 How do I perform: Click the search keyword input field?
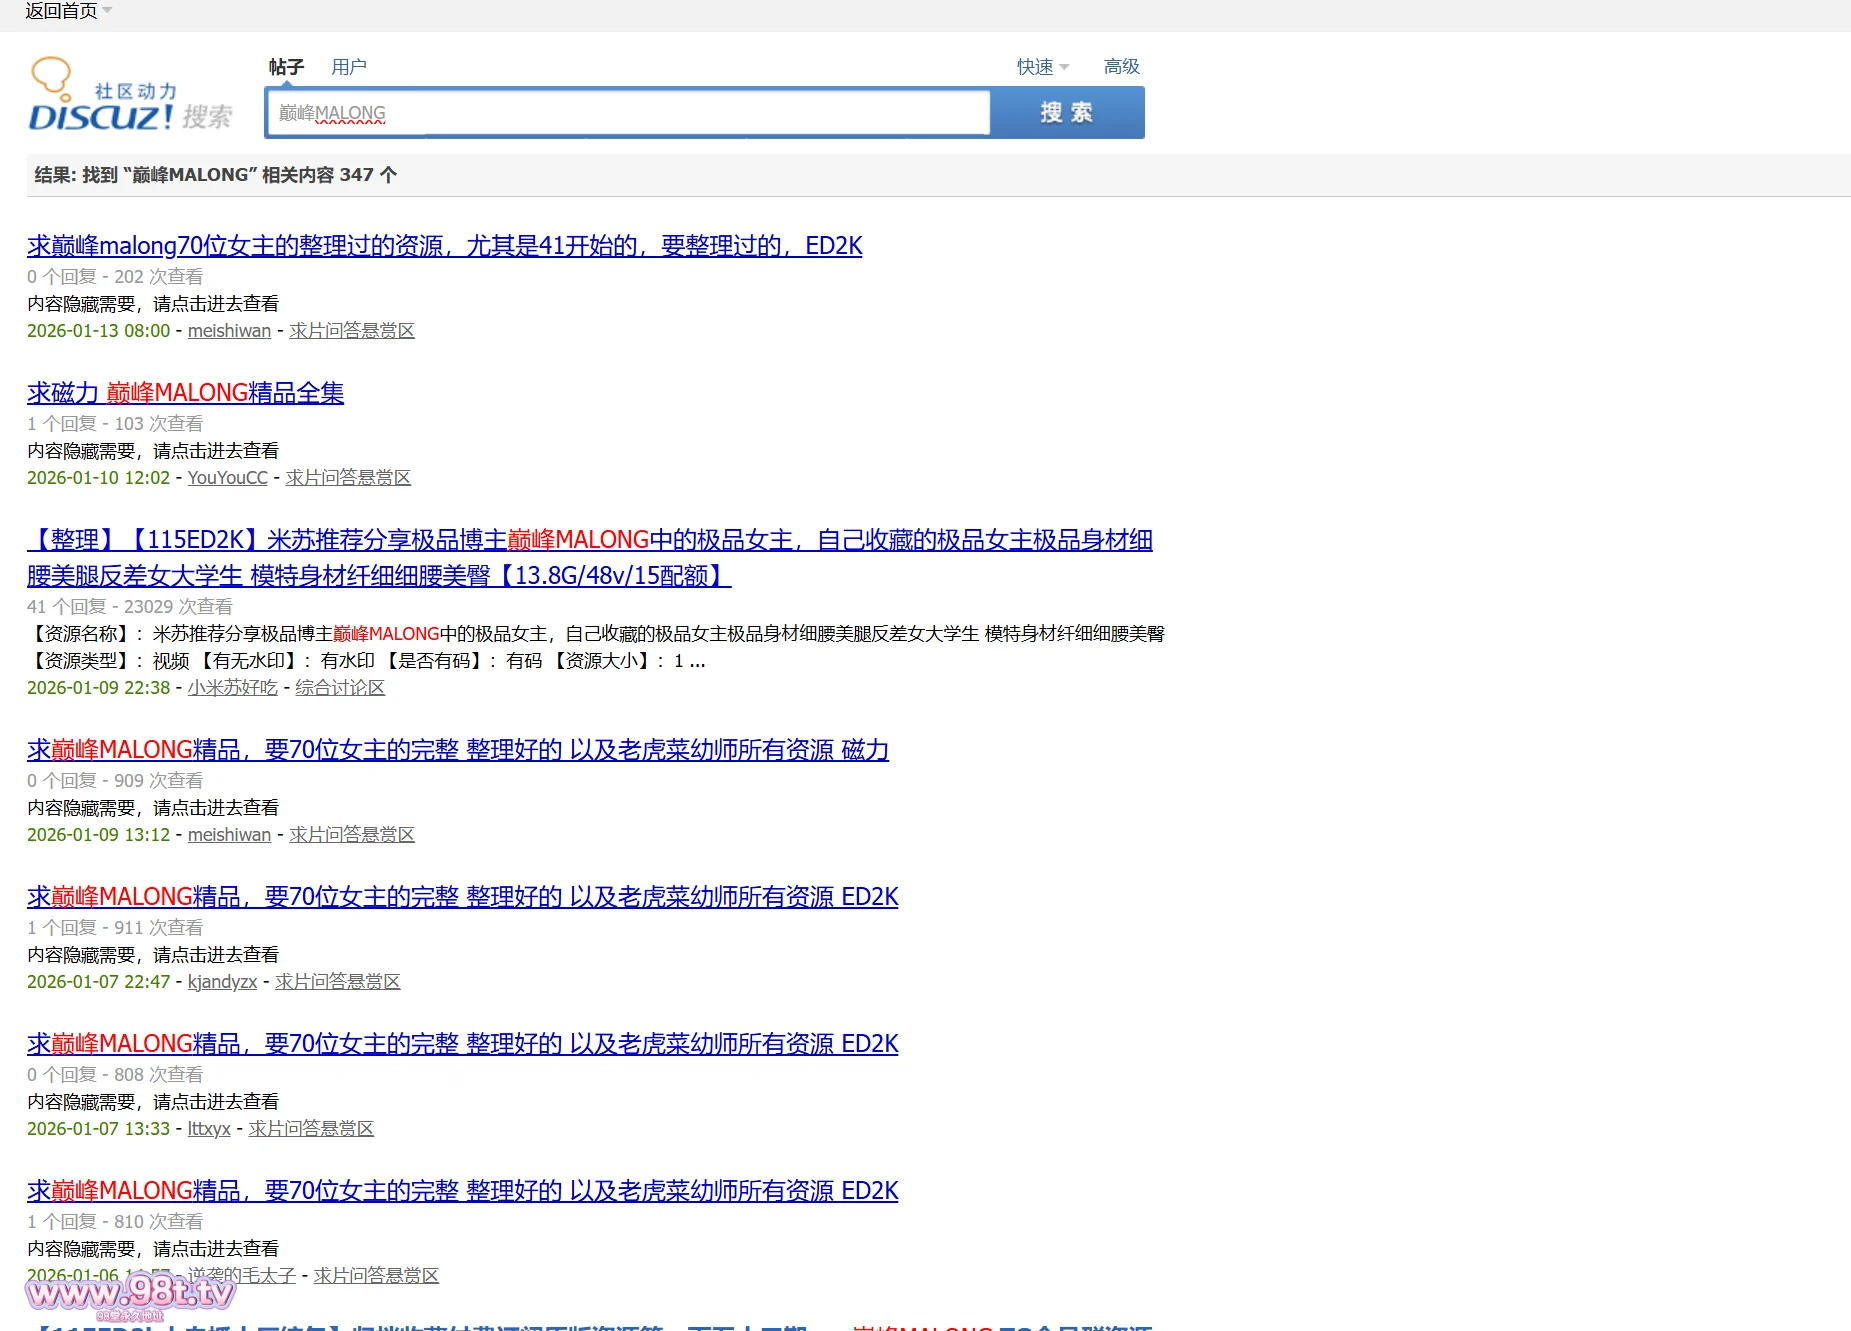coord(628,113)
